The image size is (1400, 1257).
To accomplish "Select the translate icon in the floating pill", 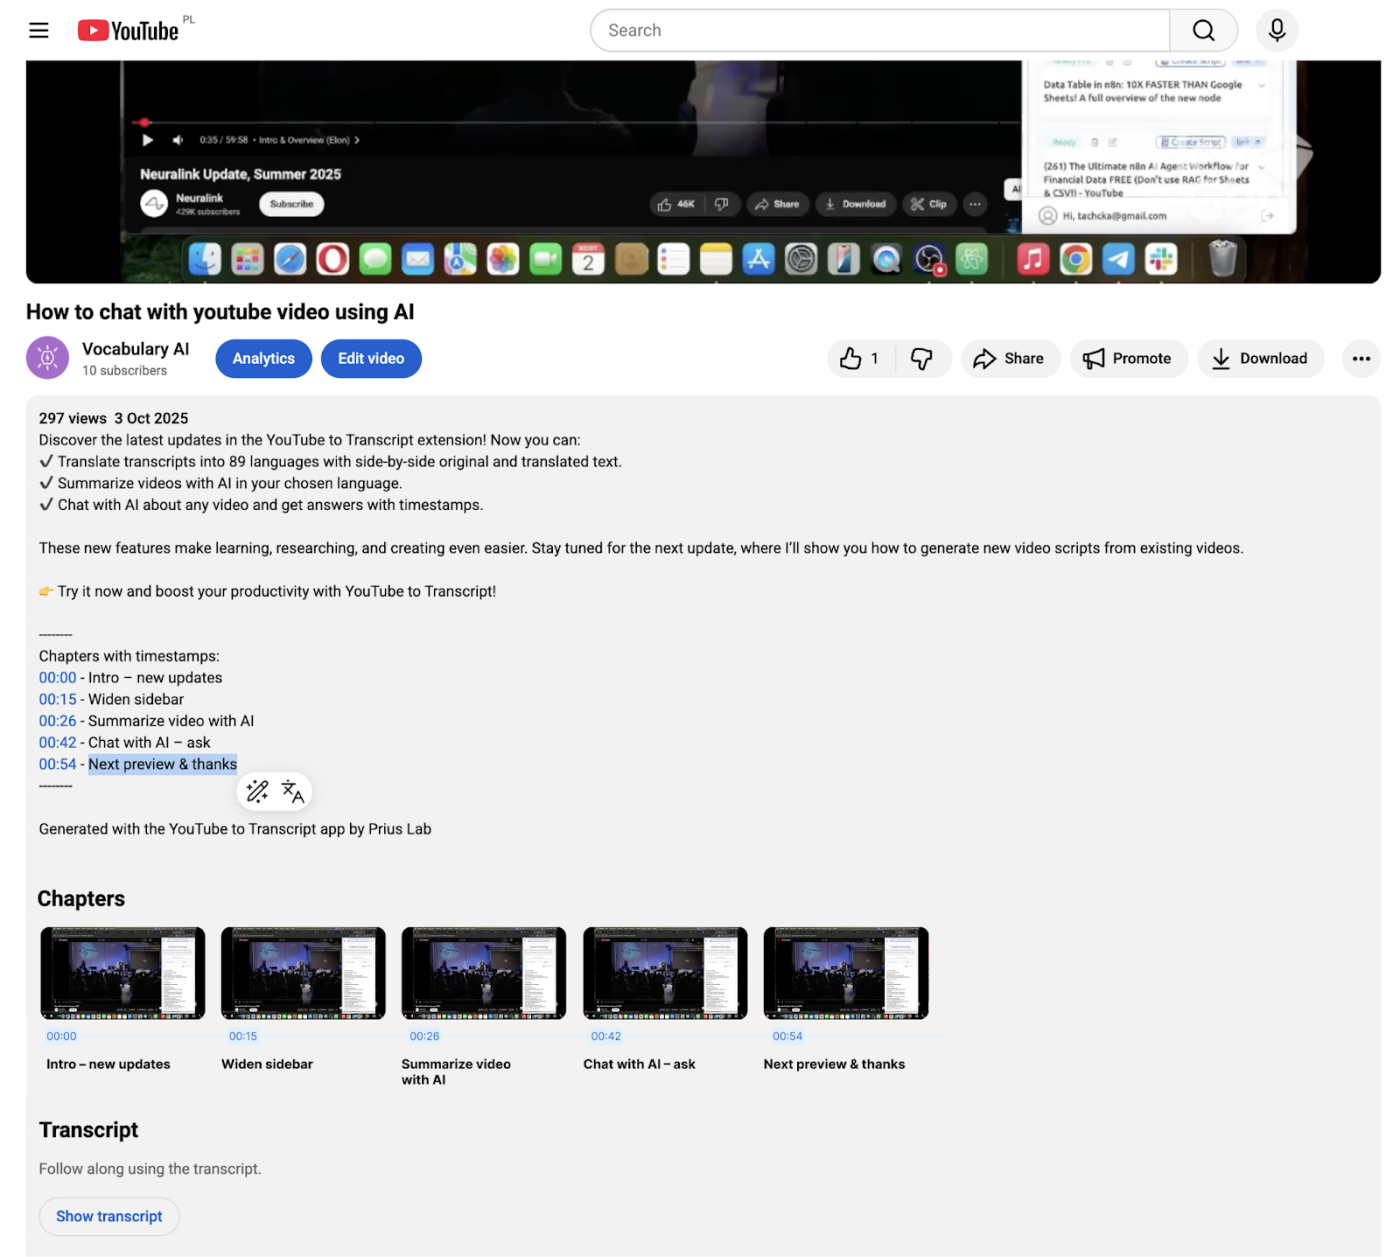I will coord(291,791).
